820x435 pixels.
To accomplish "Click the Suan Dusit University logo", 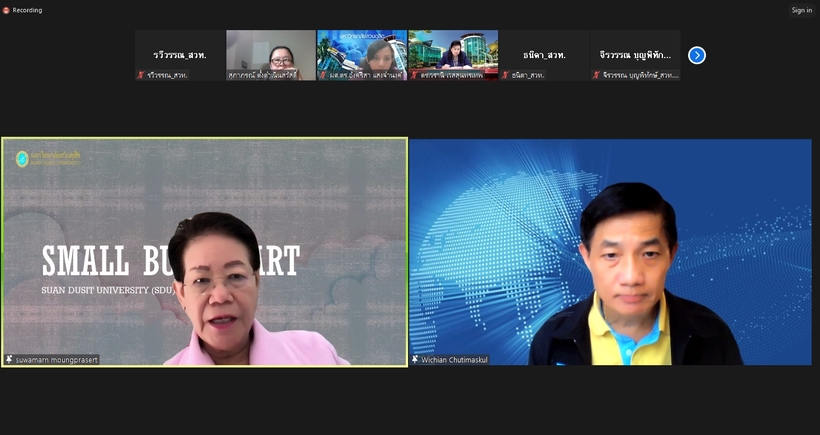I will click(48, 159).
